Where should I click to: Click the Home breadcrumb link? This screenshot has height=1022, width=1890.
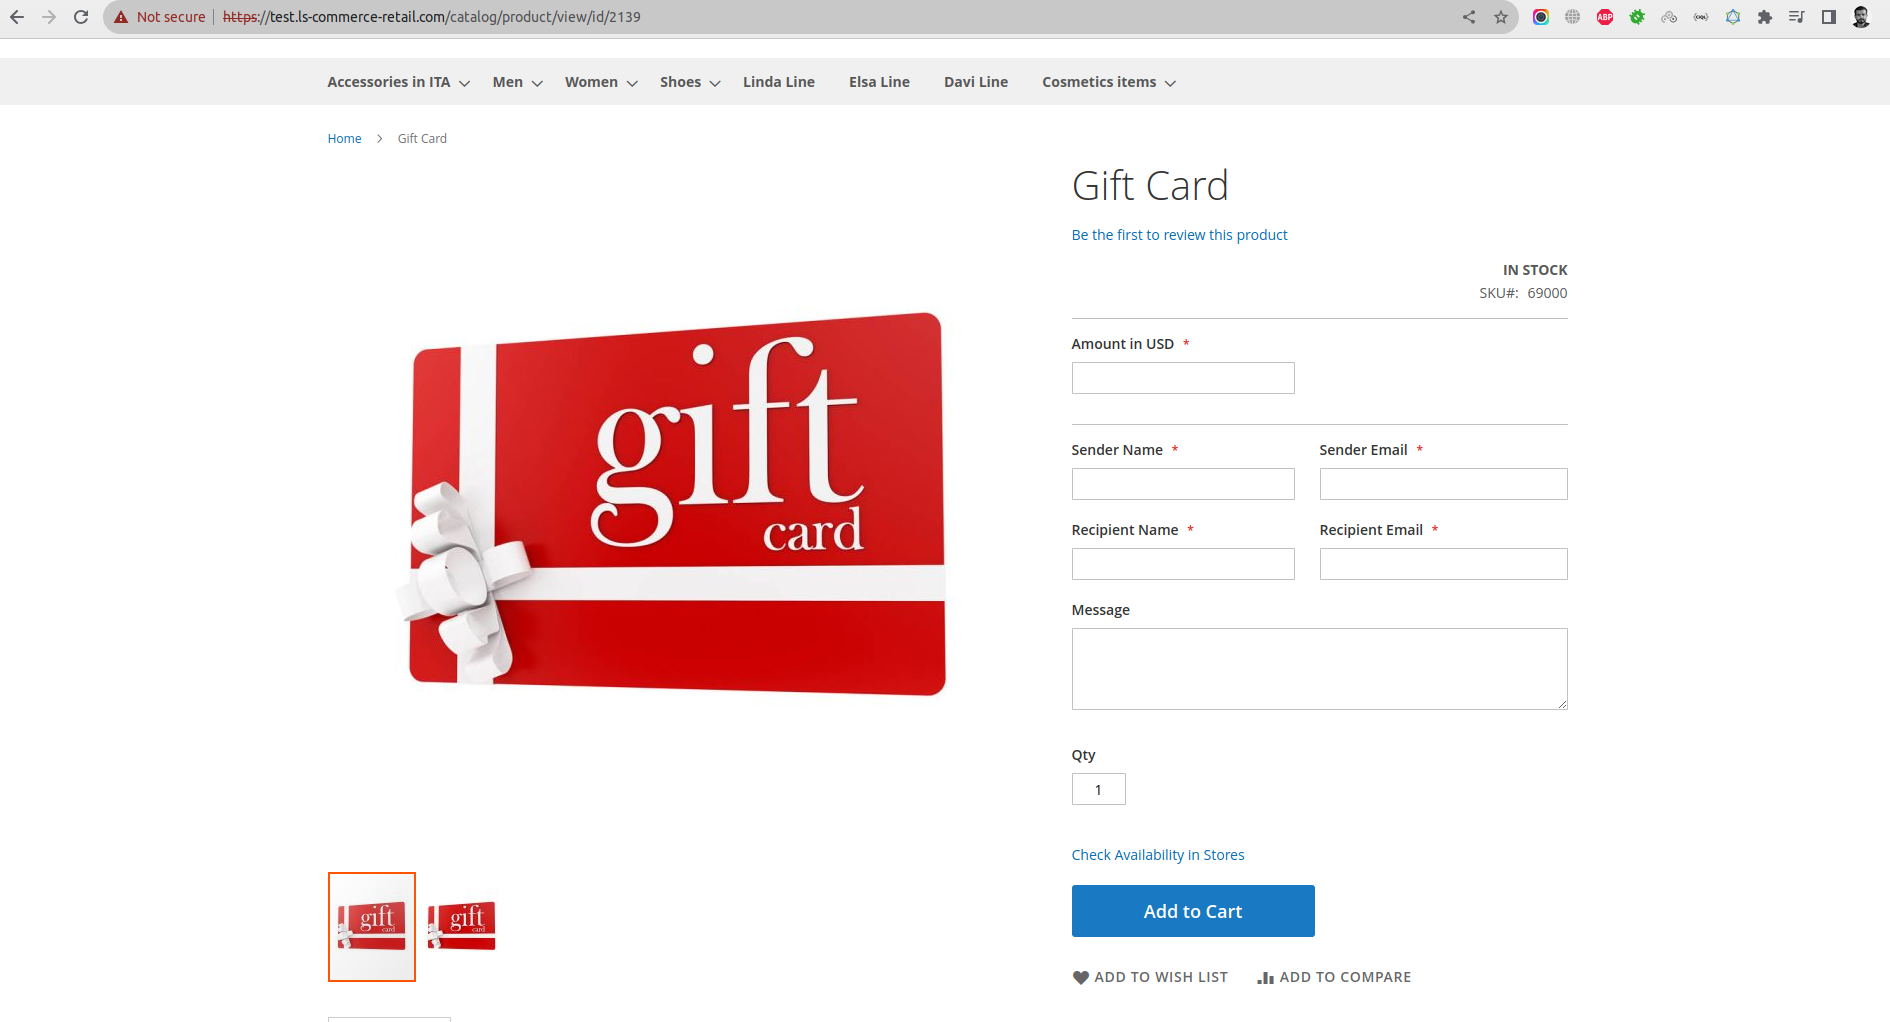pos(344,139)
